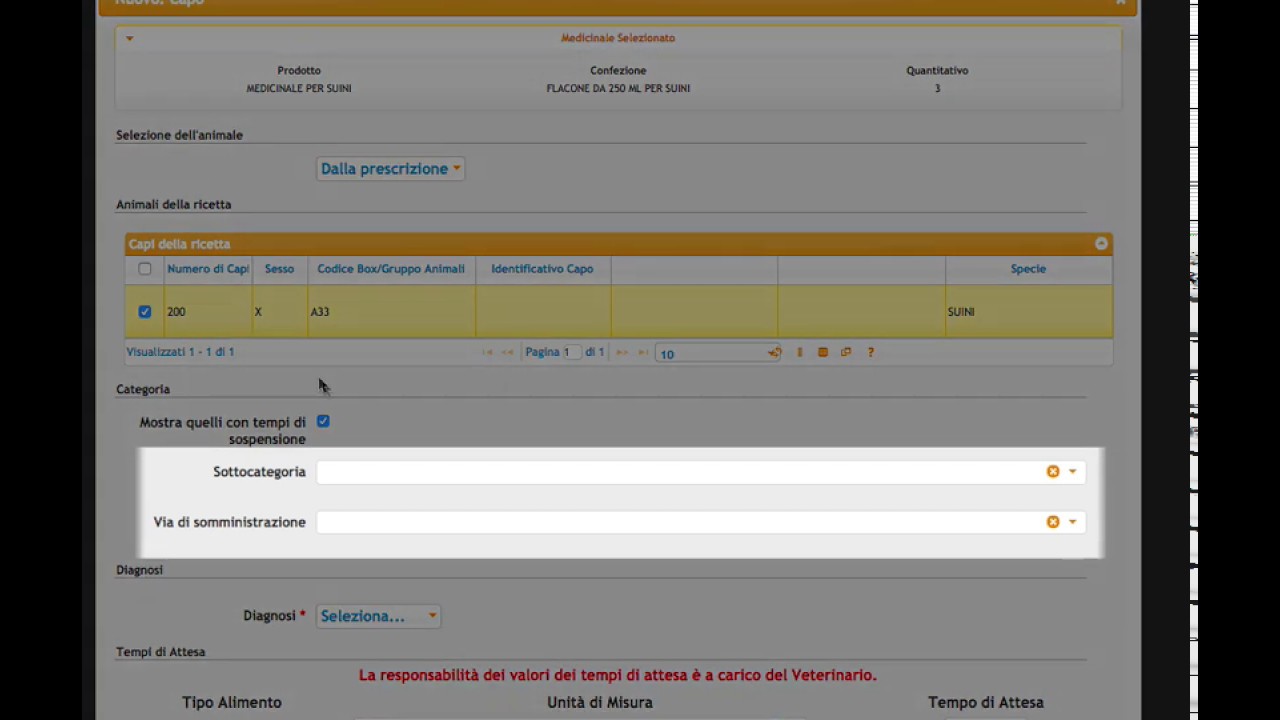
Task: Click the MEDICINALE PER SUINI product text
Action: (x=299, y=89)
